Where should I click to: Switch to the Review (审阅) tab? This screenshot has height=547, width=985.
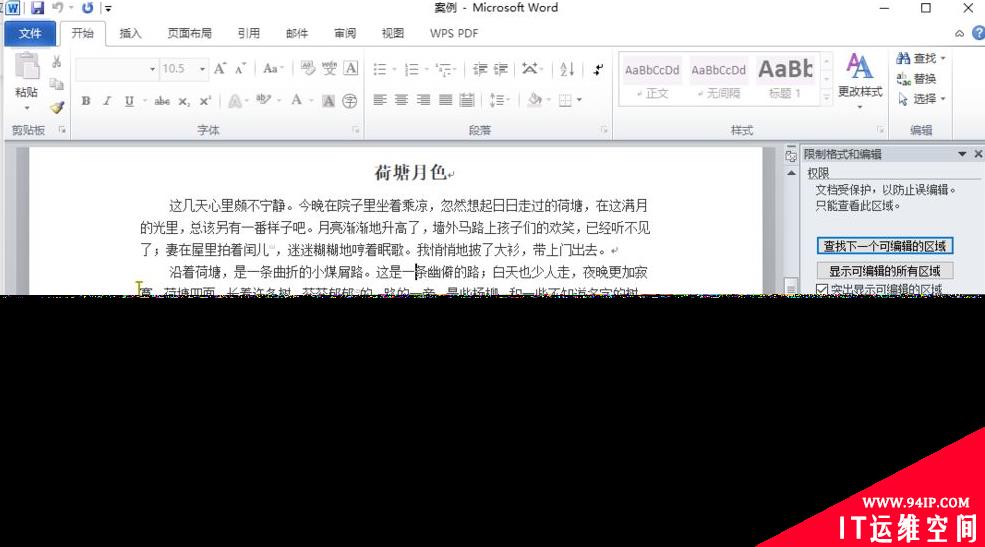click(345, 33)
